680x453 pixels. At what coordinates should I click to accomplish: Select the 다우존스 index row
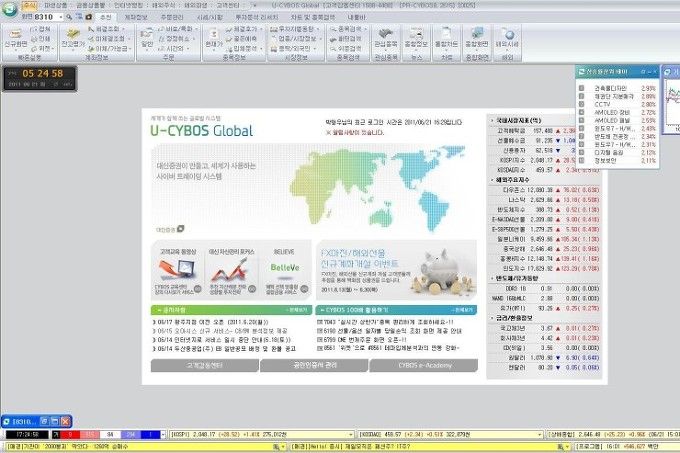pyautogui.click(x=545, y=190)
